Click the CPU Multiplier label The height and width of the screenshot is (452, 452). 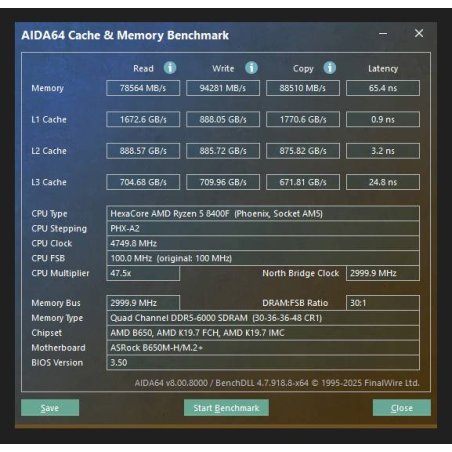[60, 273]
